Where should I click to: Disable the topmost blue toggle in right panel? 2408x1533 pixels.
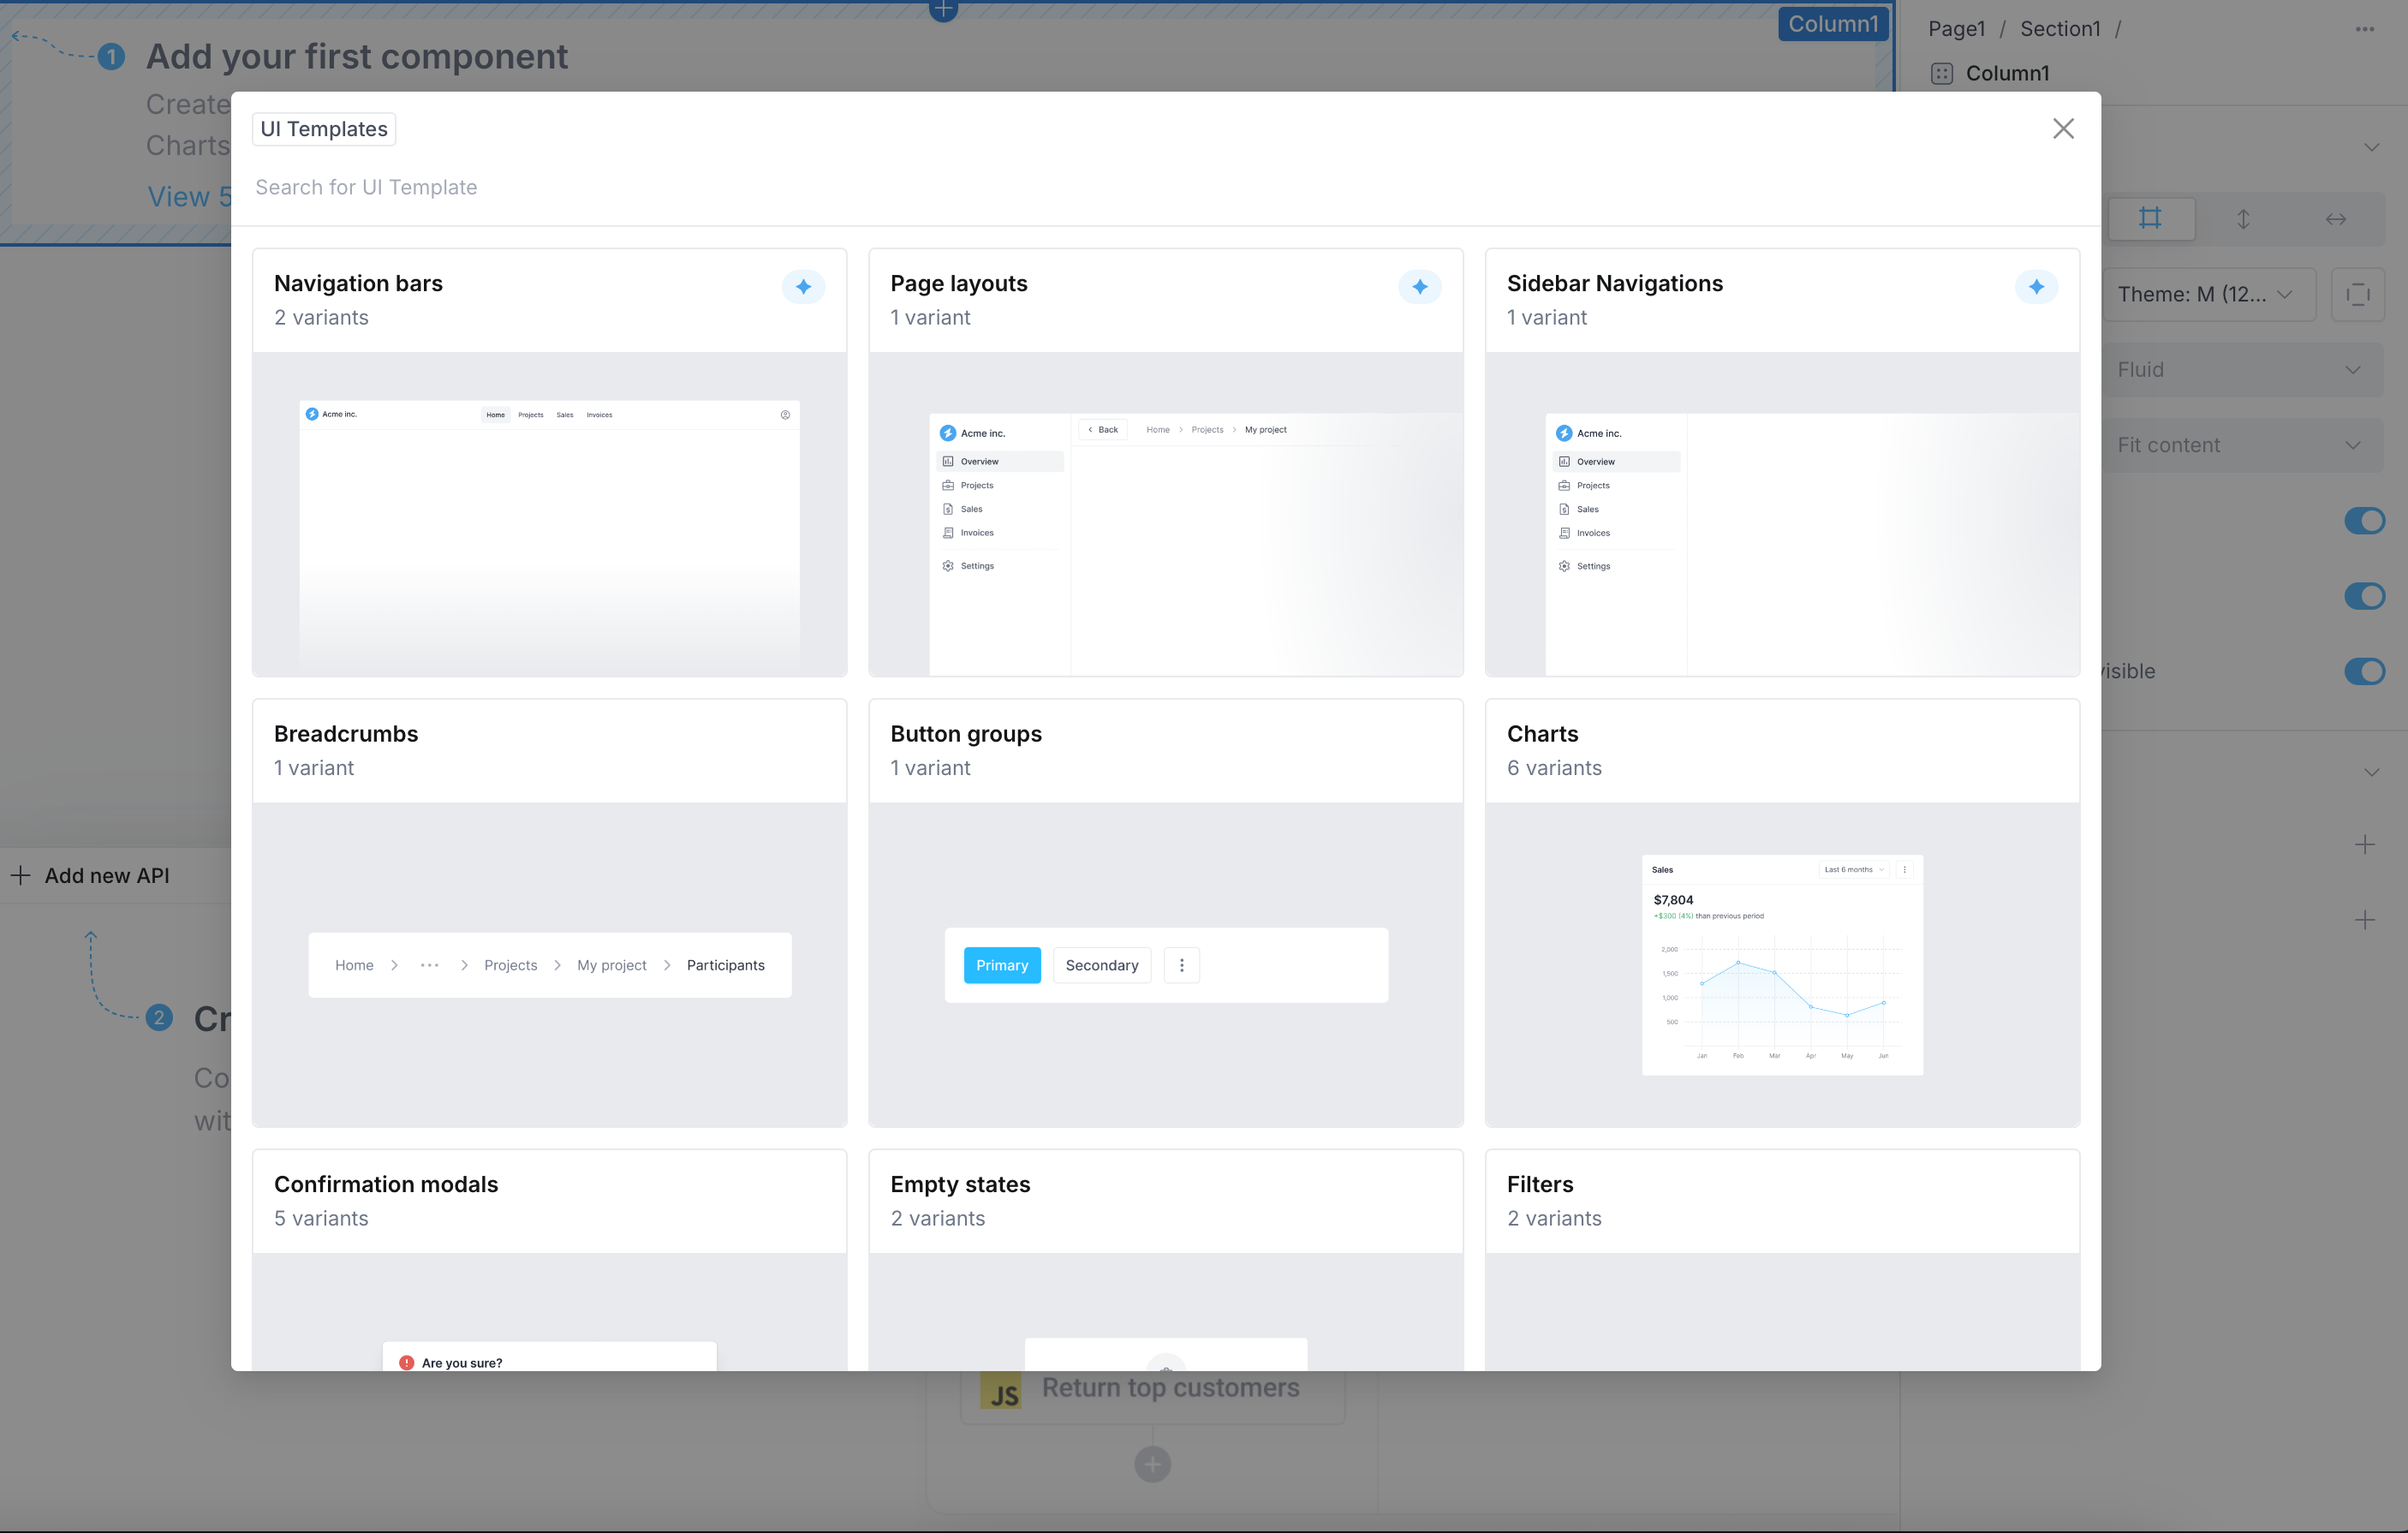(2364, 520)
